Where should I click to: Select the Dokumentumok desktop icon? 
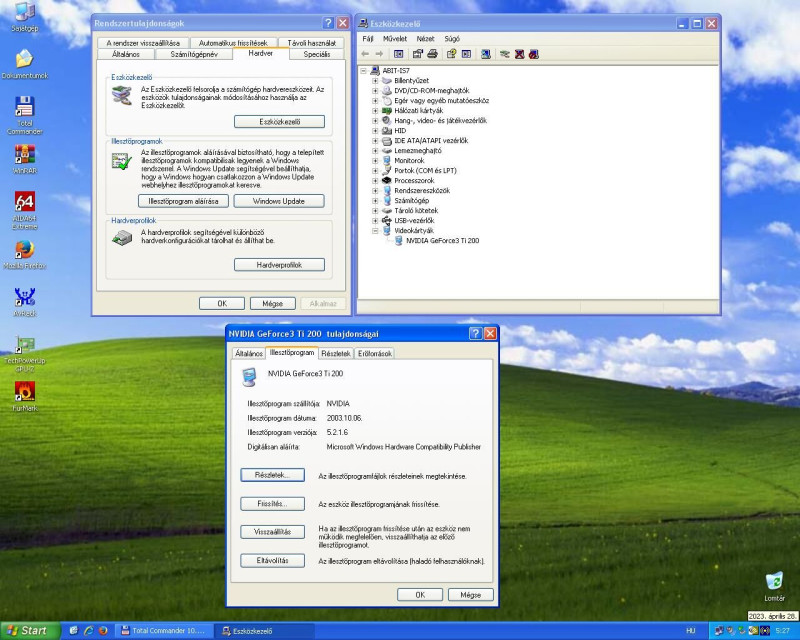coord(24,64)
